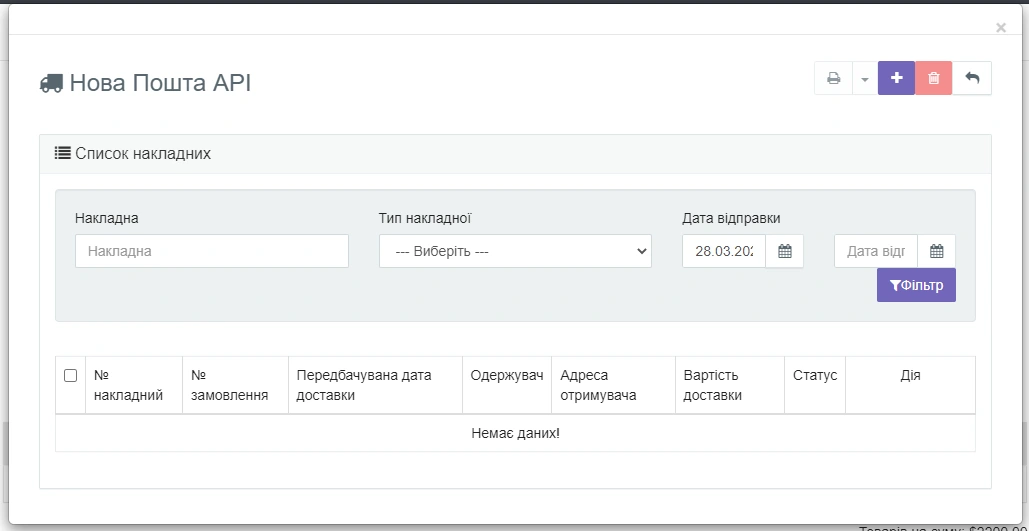Click the printer icon button

pyautogui.click(x=833, y=79)
